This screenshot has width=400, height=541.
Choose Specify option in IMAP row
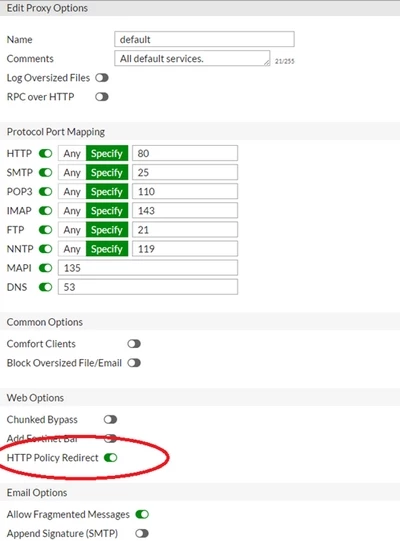[107, 211]
